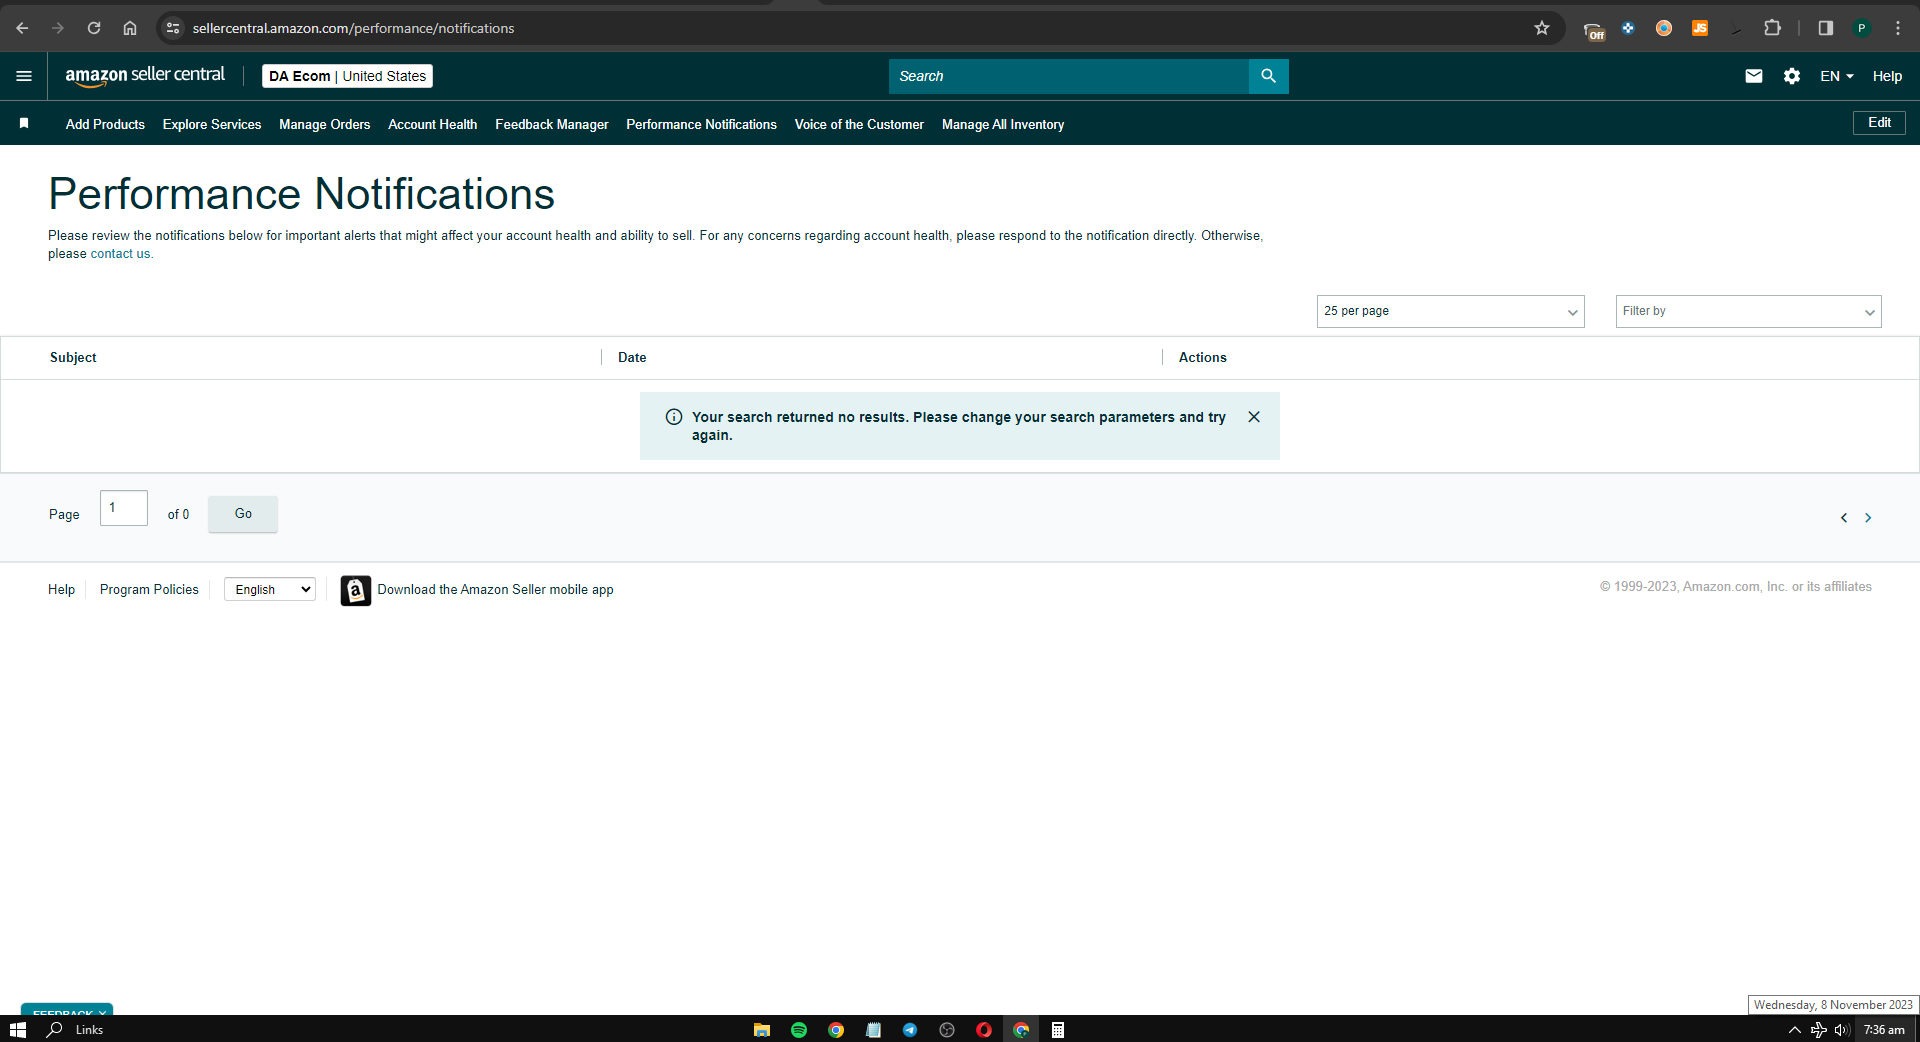Open the hamburger navigation menu
The image size is (1920, 1042).
click(24, 76)
